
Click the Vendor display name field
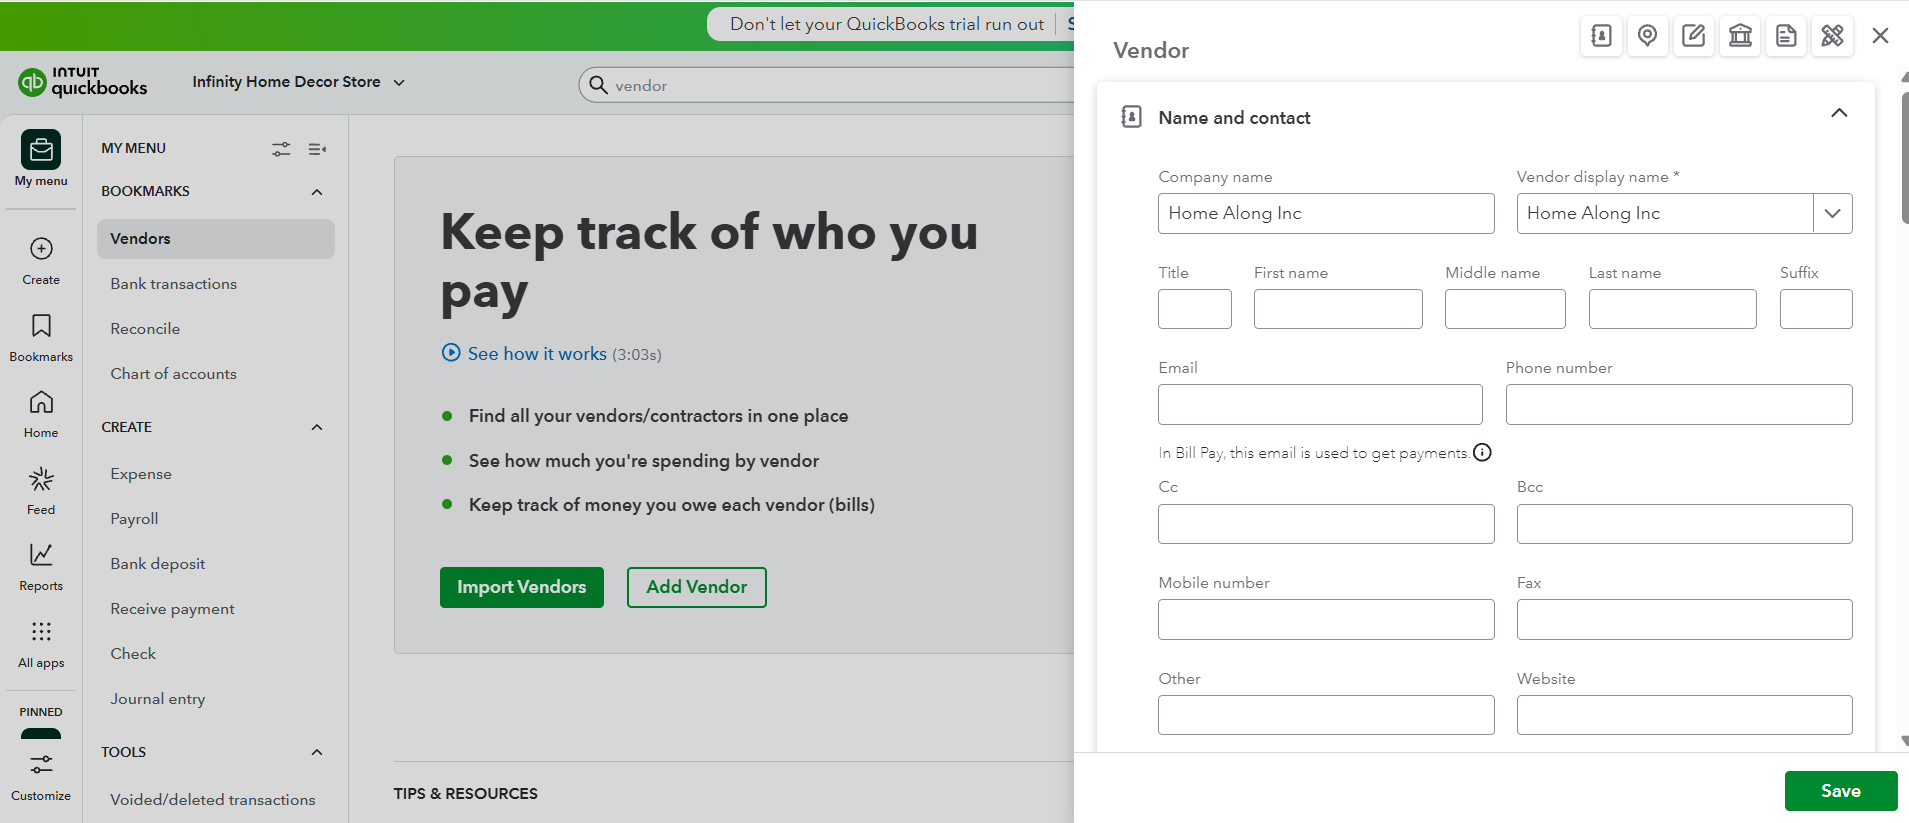click(x=1665, y=213)
